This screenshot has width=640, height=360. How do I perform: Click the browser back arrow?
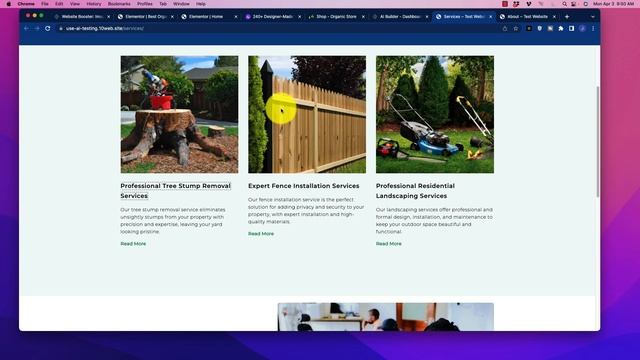pyautogui.click(x=27, y=29)
